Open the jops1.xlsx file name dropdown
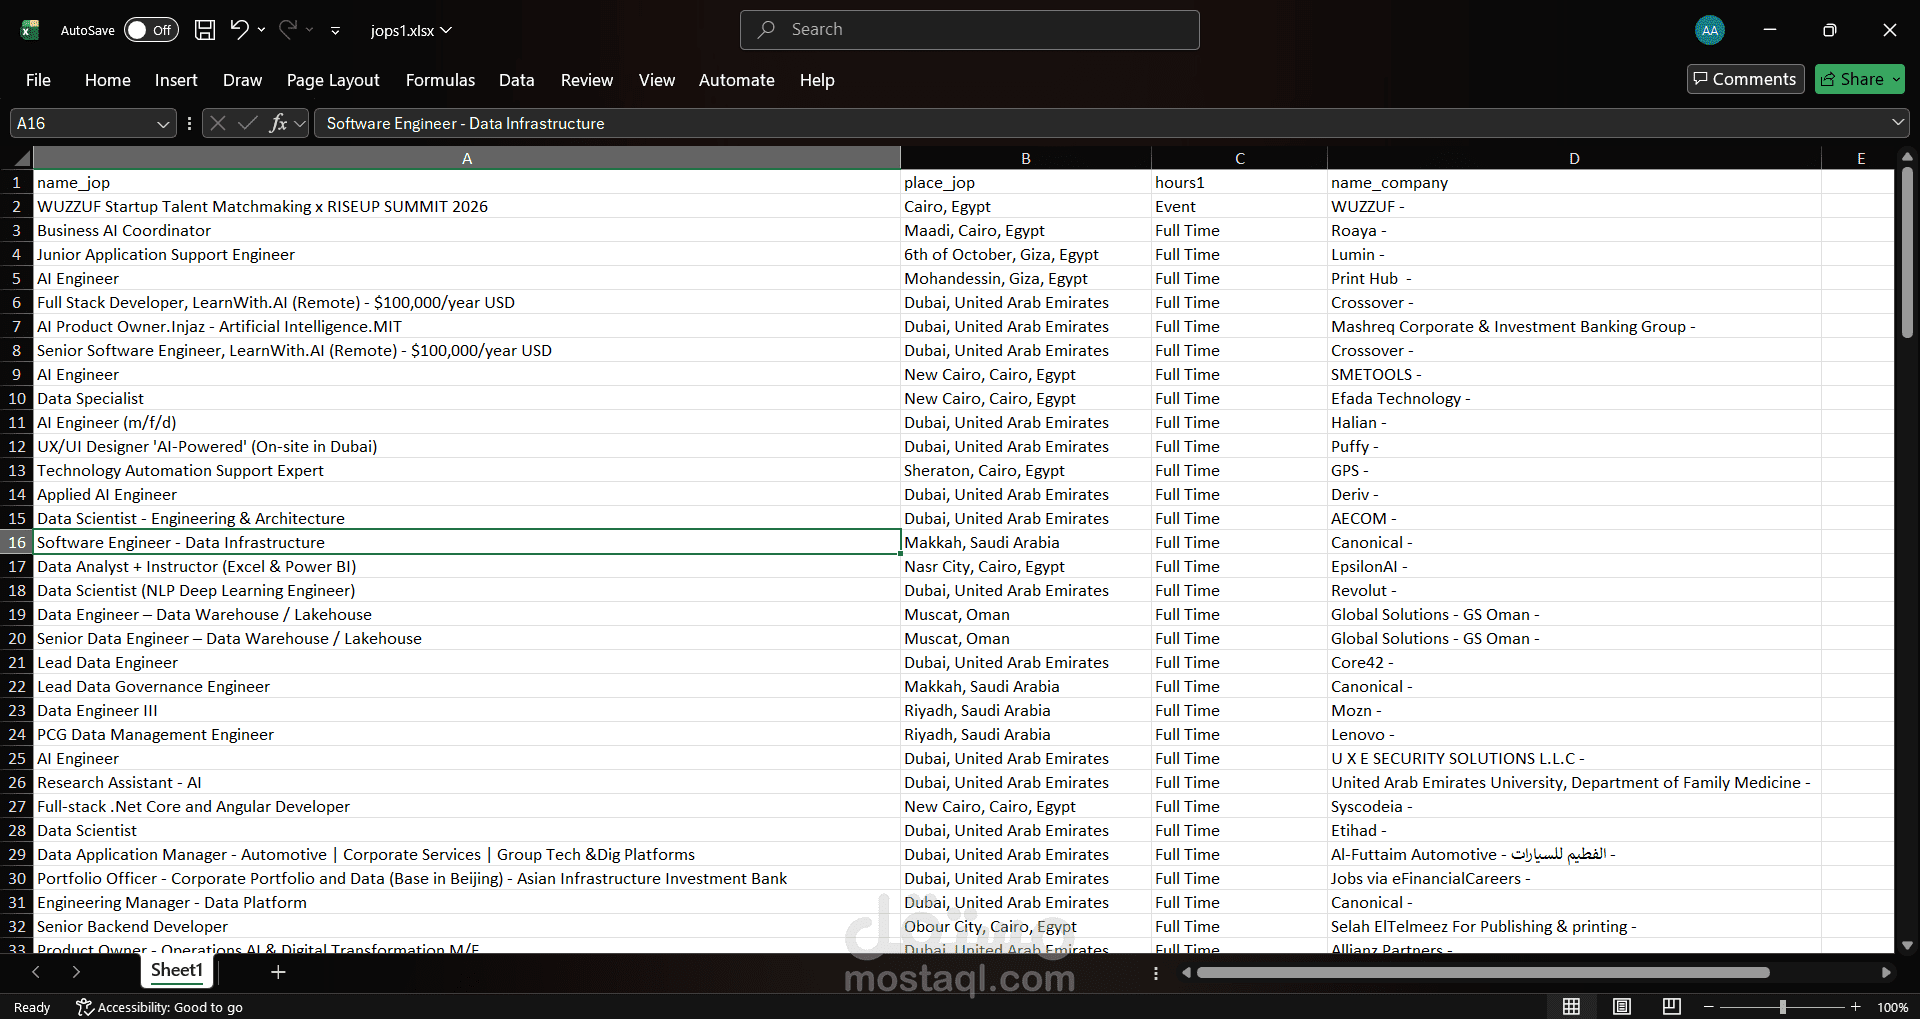 click(x=411, y=30)
